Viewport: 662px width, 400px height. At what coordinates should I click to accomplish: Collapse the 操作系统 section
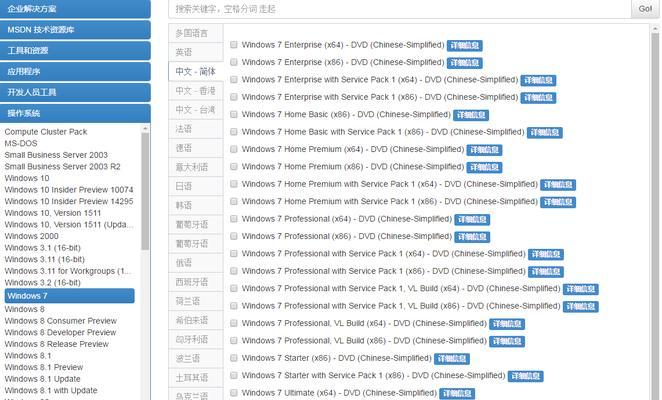click(75, 113)
